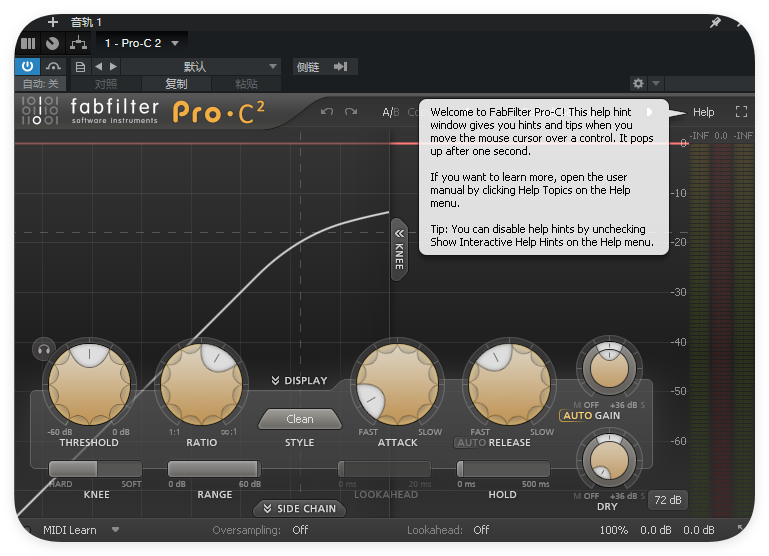769x556 pixels.
Task: Click the plus icon beside 音轨 1
Action: (53, 22)
